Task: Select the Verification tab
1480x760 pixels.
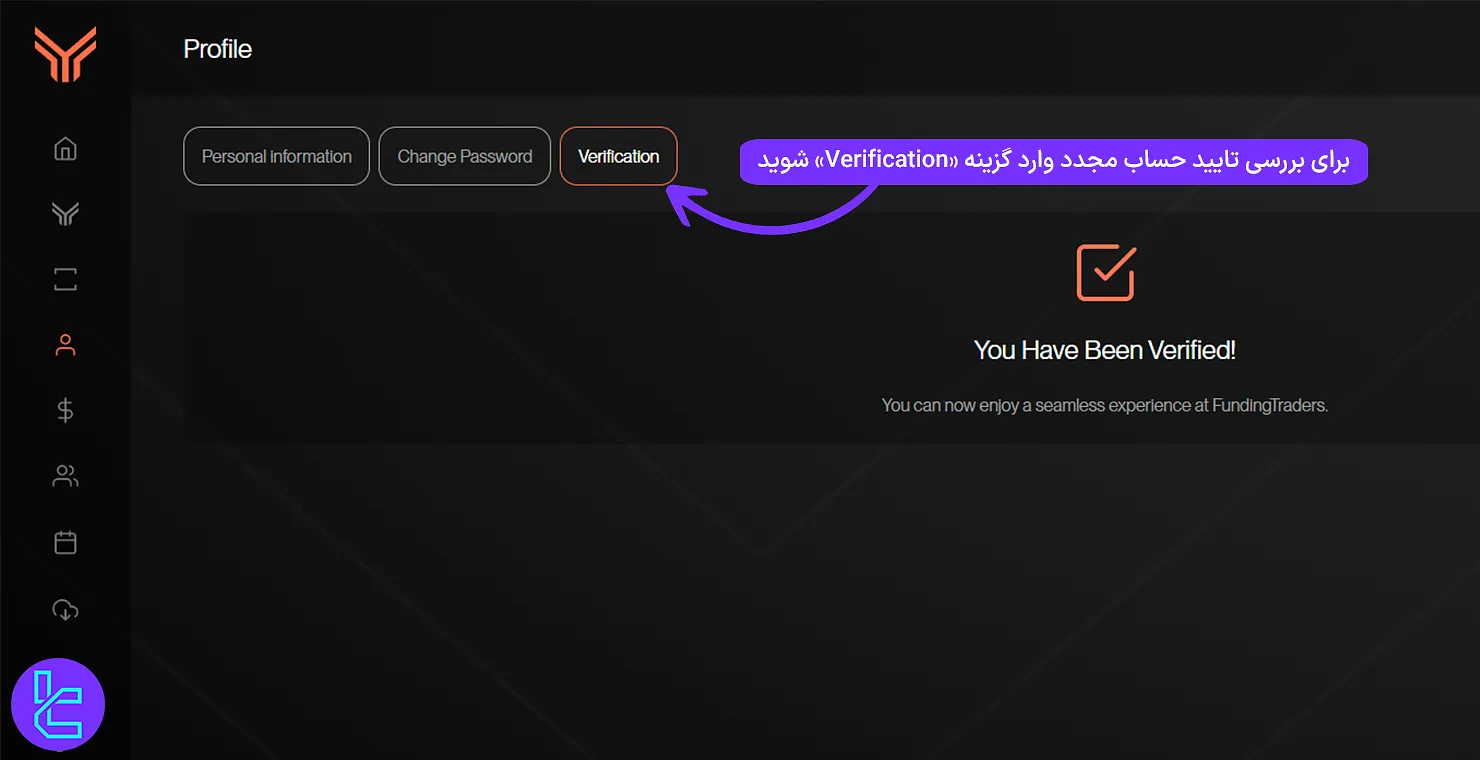Action: (x=618, y=156)
